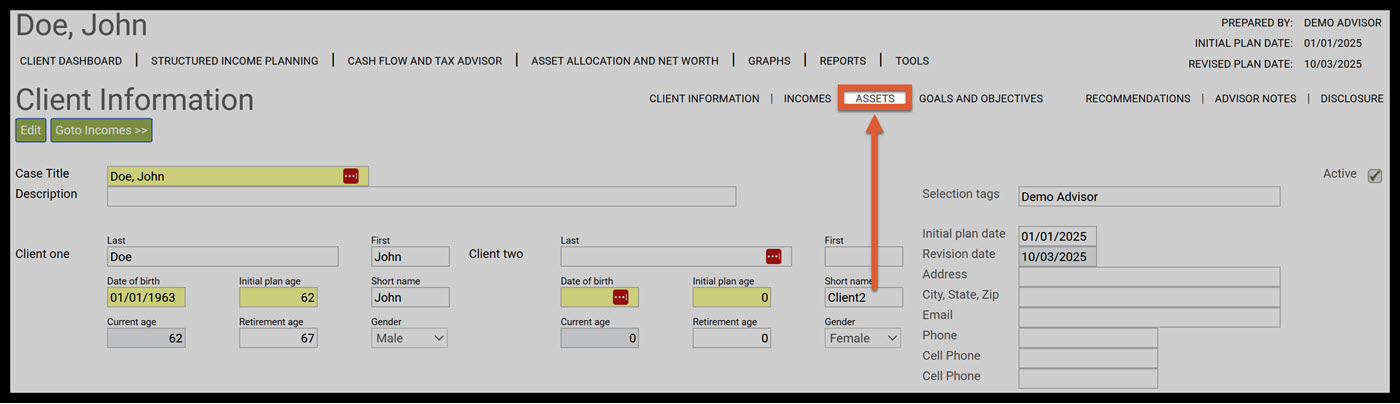Toggle the Active checkbox
Image resolution: width=1400 pixels, height=404 pixels.
(1375, 175)
